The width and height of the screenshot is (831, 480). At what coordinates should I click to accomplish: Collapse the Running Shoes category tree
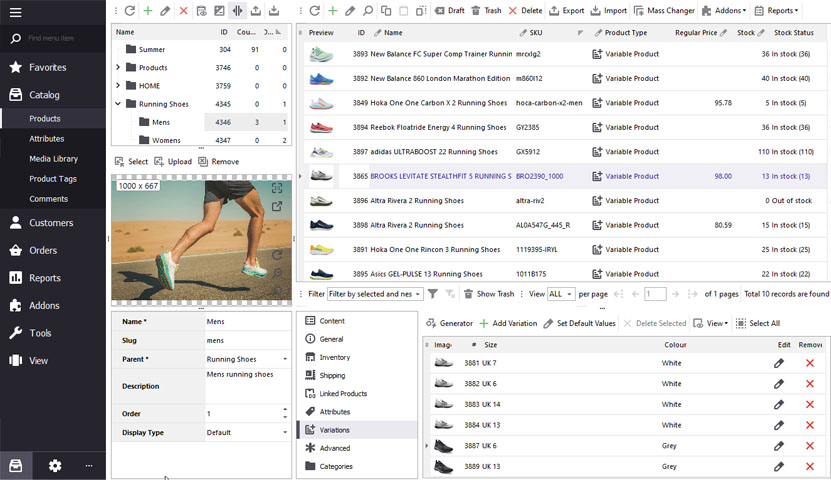tap(118, 103)
